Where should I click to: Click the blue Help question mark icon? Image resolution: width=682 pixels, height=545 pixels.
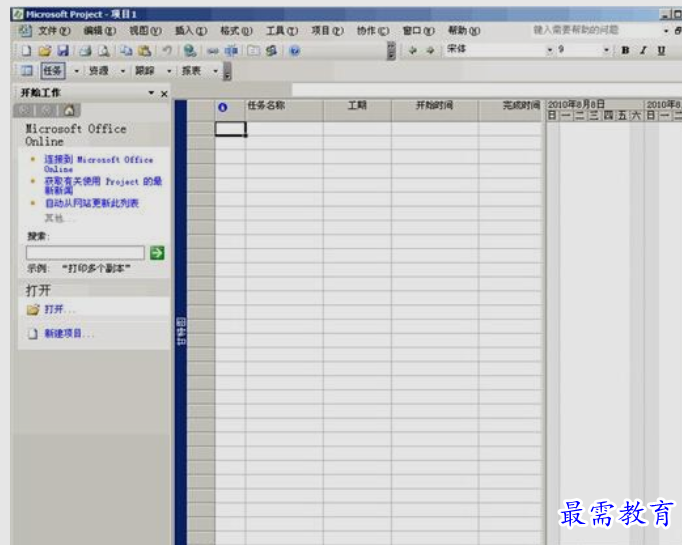pos(294,51)
